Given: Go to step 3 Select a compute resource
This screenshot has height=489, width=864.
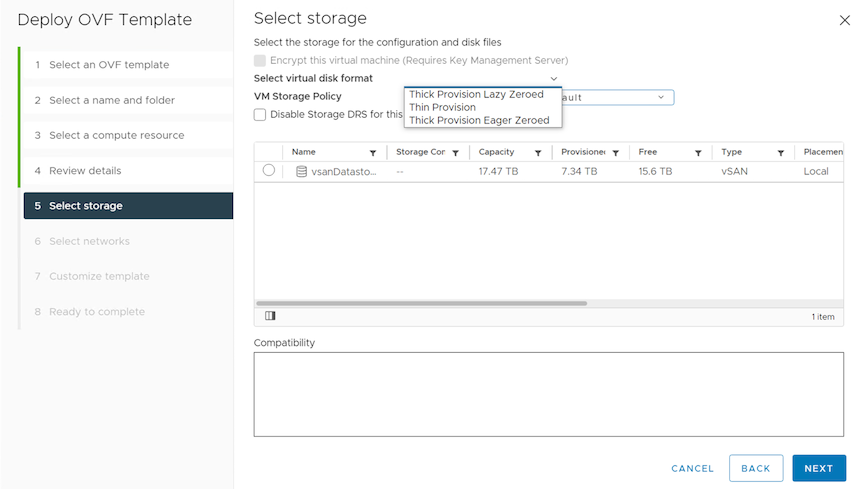Looking at the screenshot, I should [128, 136].
